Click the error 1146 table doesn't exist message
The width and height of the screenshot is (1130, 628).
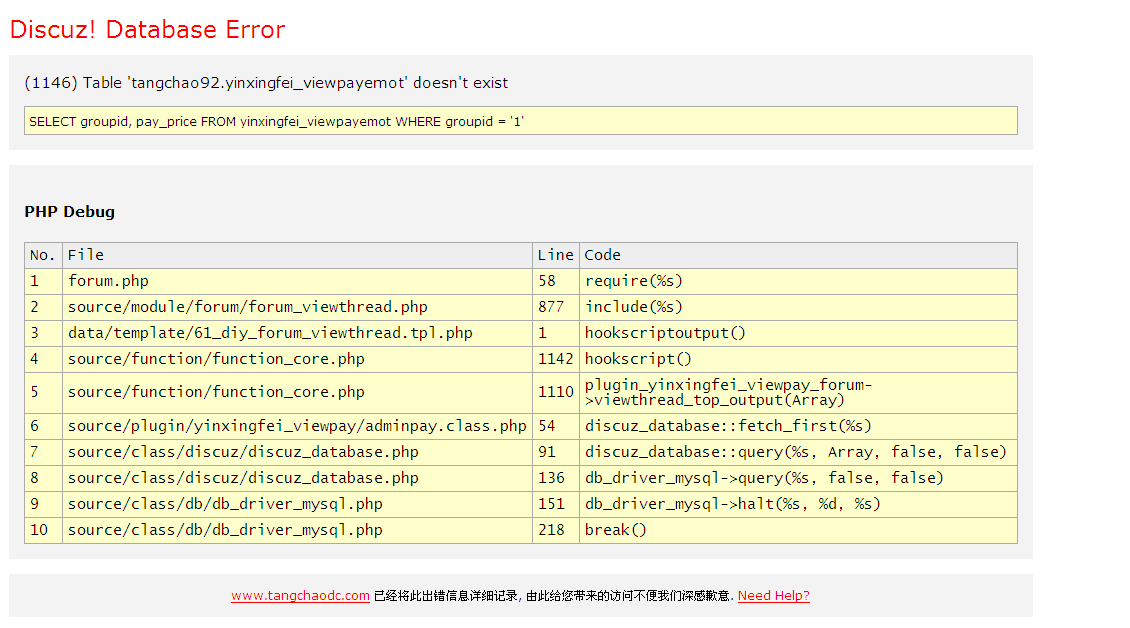click(x=266, y=83)
